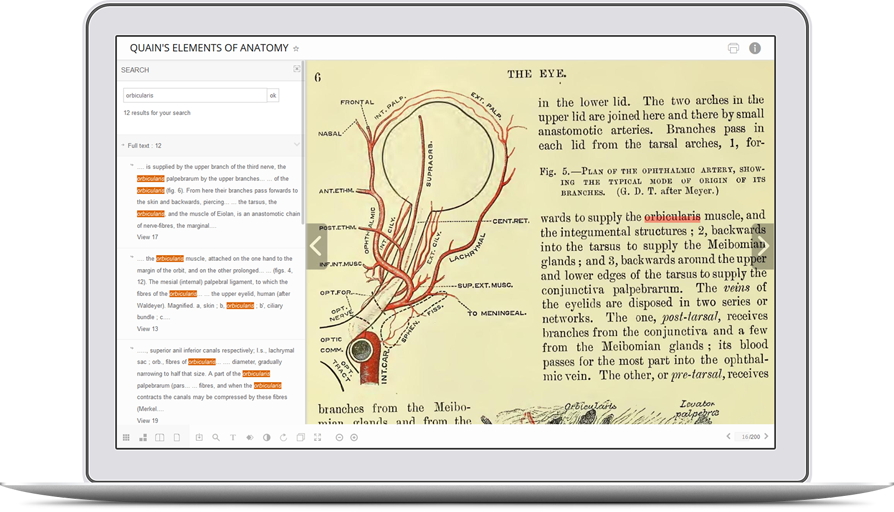Image resolution: width=894 pixels, height=512 pixels.
Task: Click the SEARCH panel heading
Action: coord(135,70)
